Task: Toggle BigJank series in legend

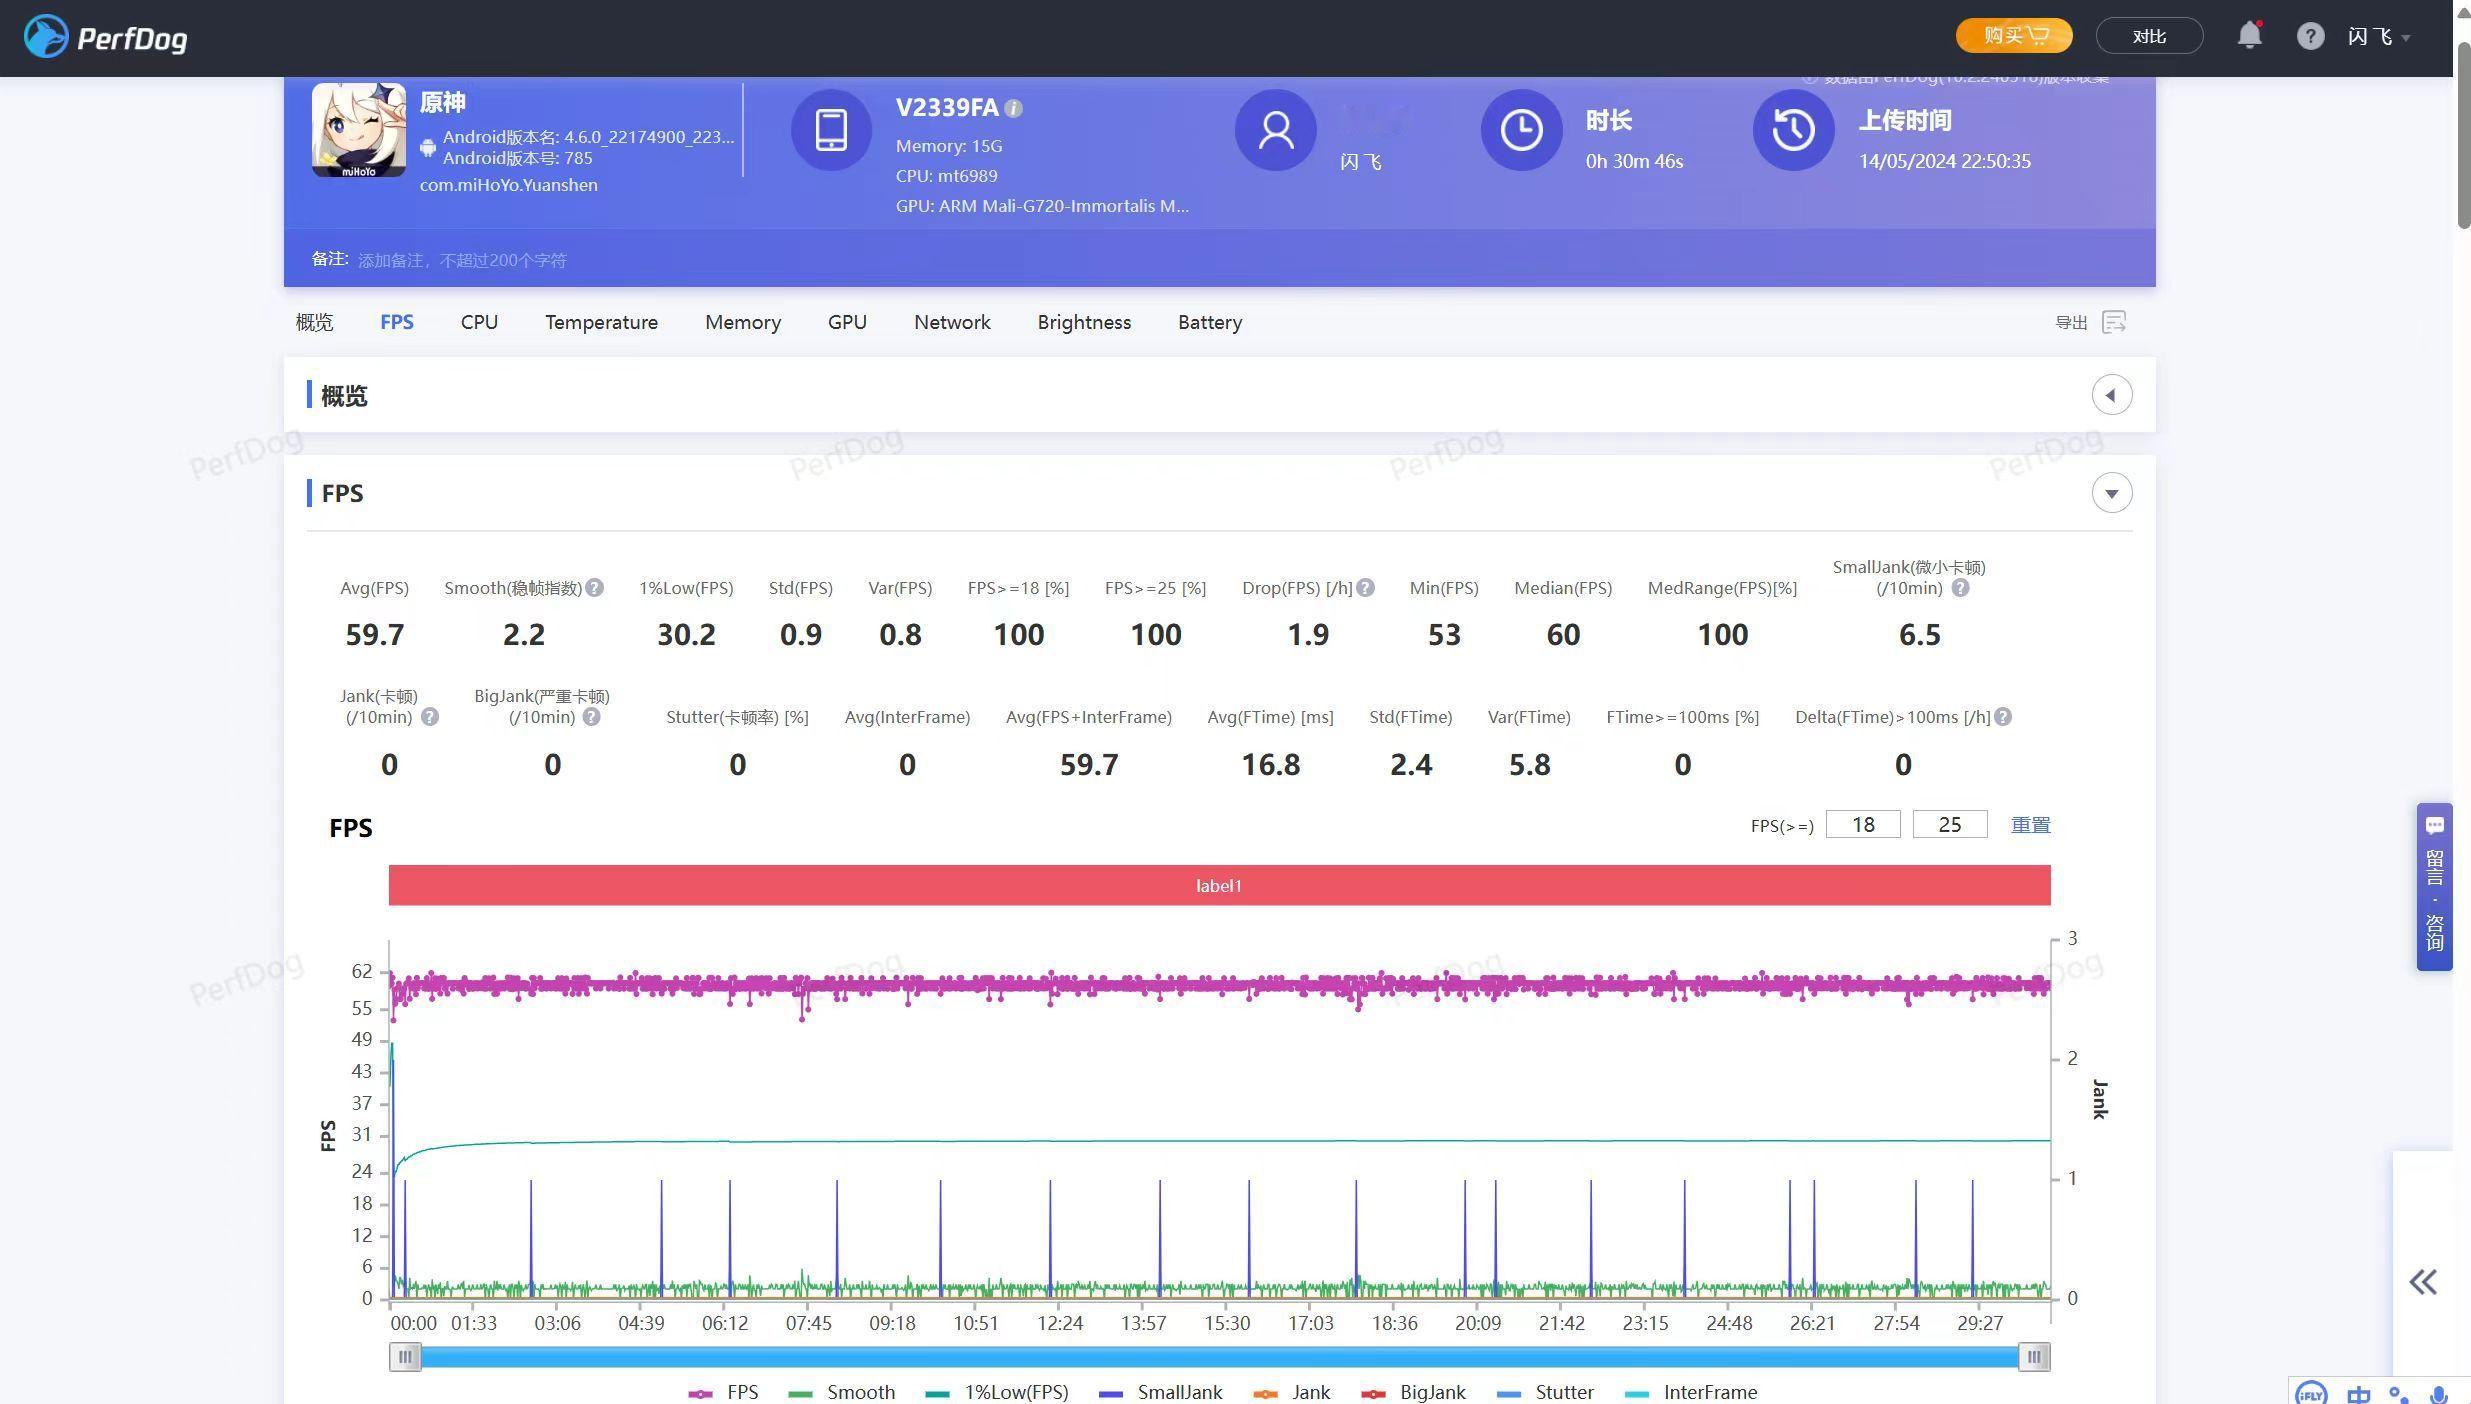Action: point(1414,1392)
